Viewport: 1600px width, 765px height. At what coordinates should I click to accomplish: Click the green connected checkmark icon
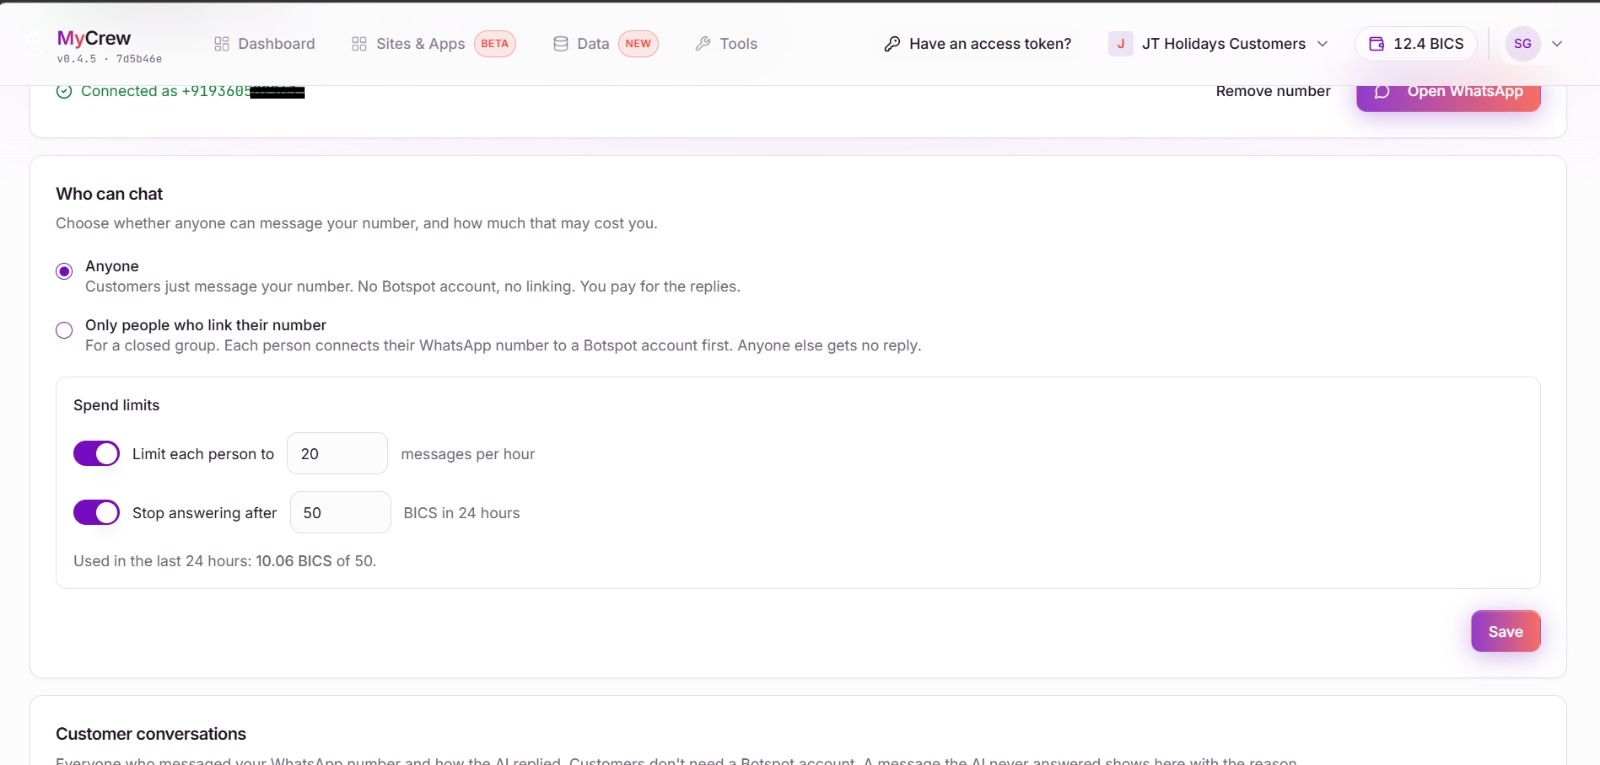[64, 91]
